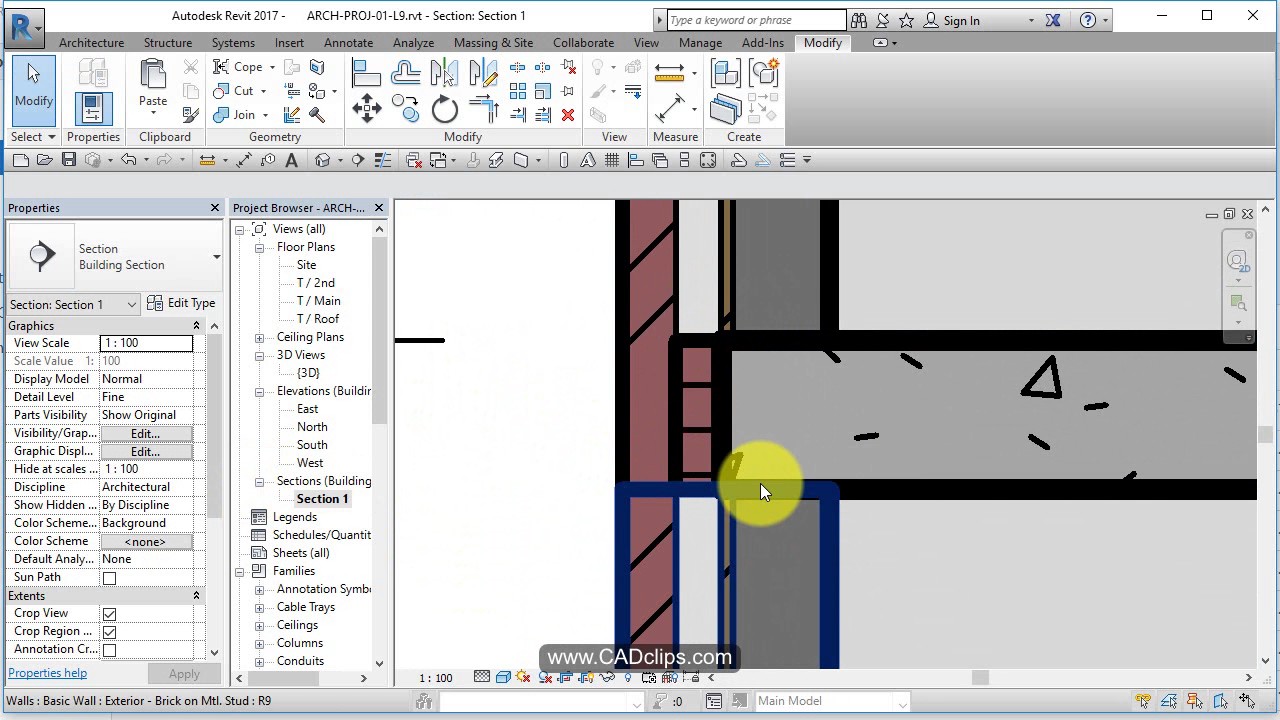Open the Collaborate ribbon tab
Image resolution: width=1280 pixels, height=720 pixels.
583,43
